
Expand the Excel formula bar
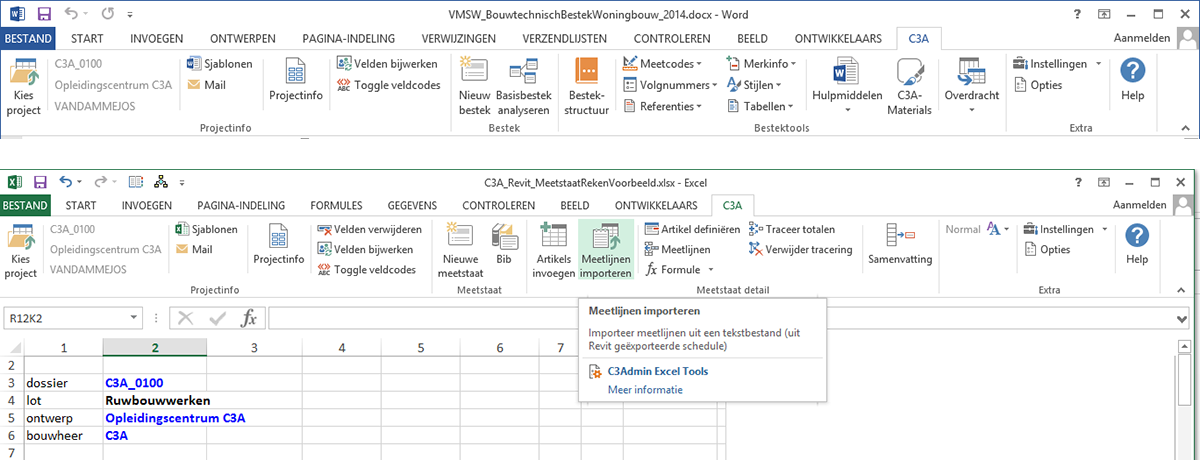(x=1184, y=318)
